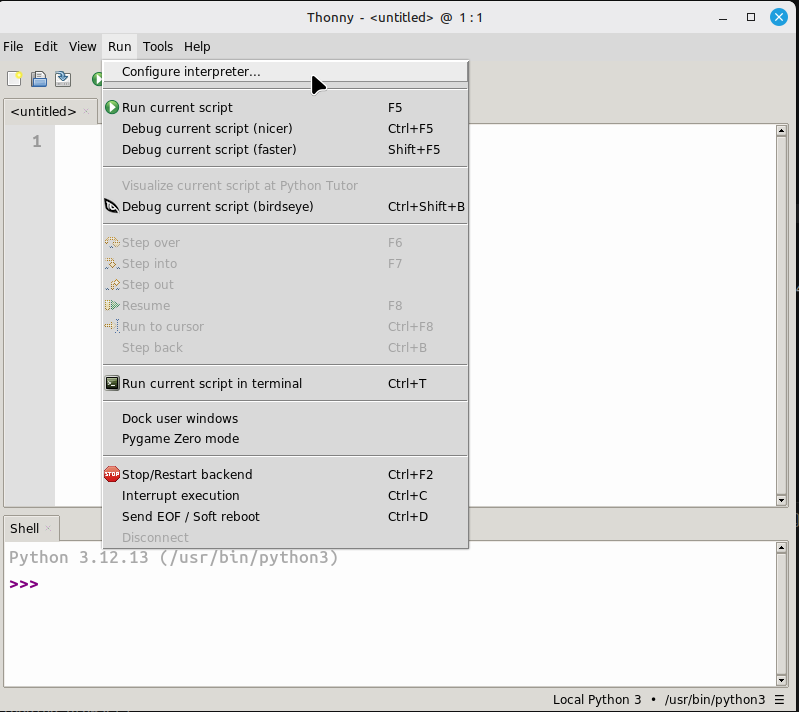799x712 pixels.
Task: Open the Tools menu
Action: [x=157, y=46]
